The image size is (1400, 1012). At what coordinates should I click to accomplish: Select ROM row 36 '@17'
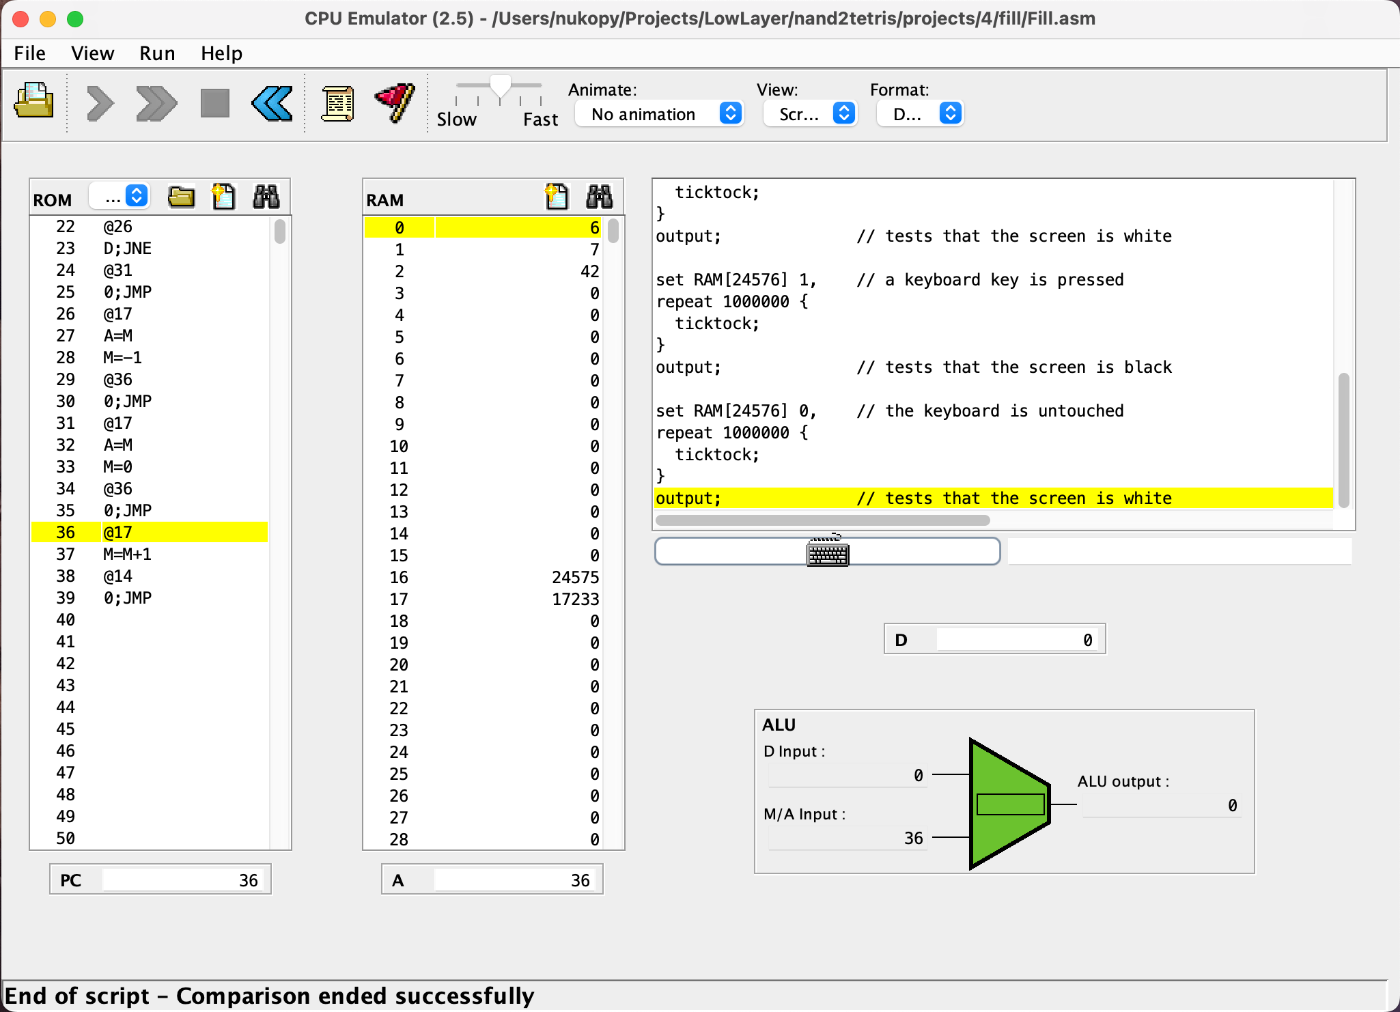click(150, 532)
